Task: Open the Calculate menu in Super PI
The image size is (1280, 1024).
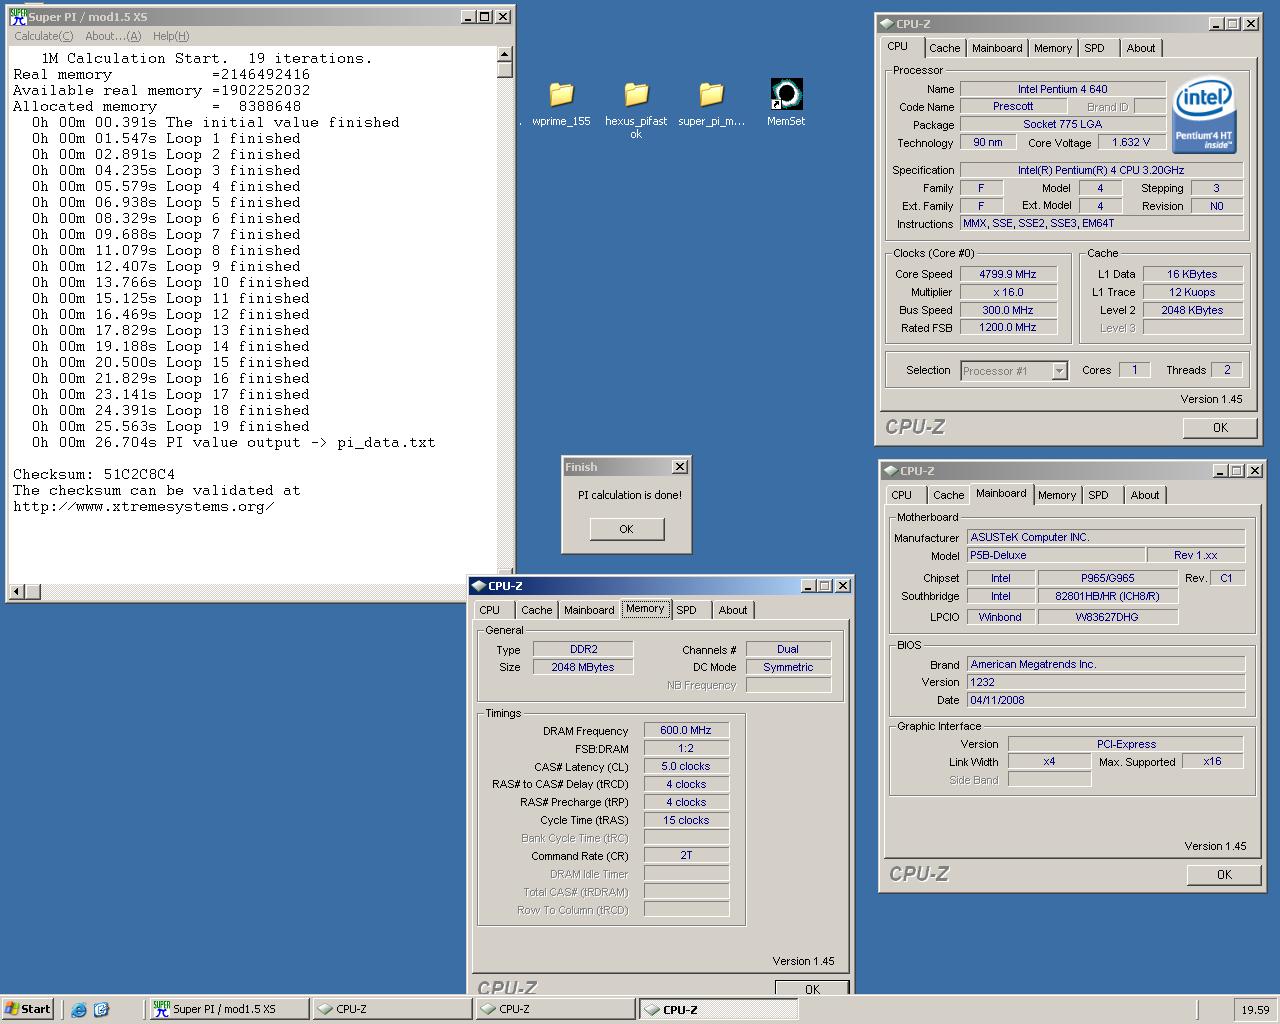Action: coord(44,36)
